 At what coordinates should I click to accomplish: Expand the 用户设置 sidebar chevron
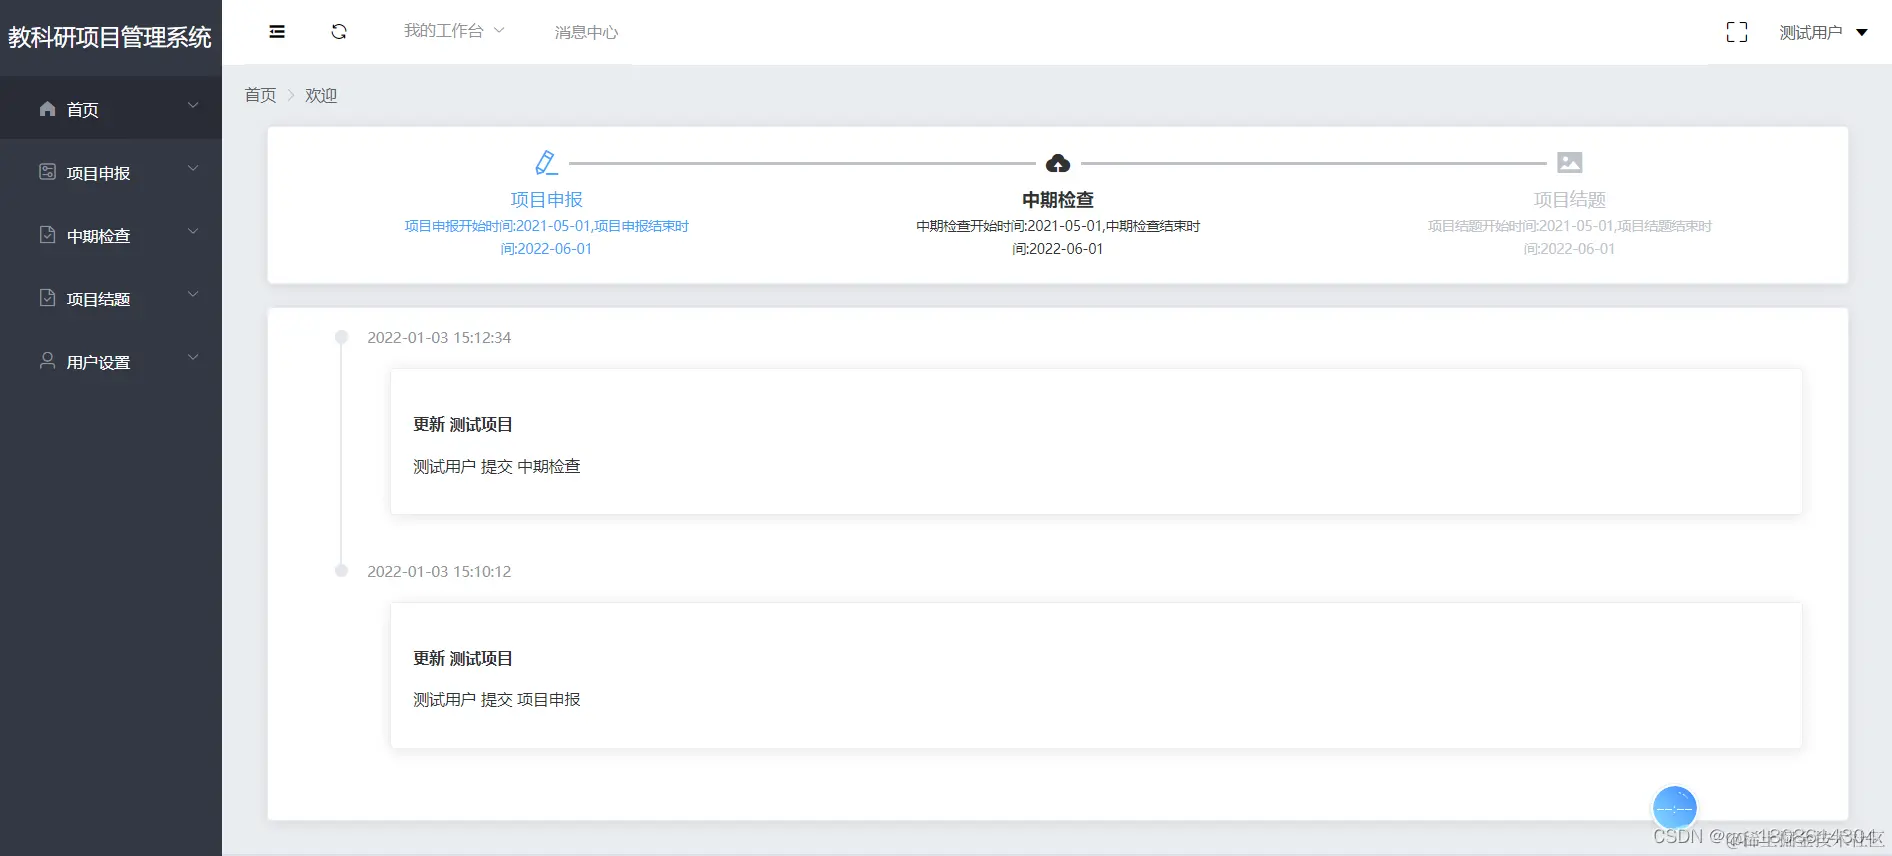[193, 357]
